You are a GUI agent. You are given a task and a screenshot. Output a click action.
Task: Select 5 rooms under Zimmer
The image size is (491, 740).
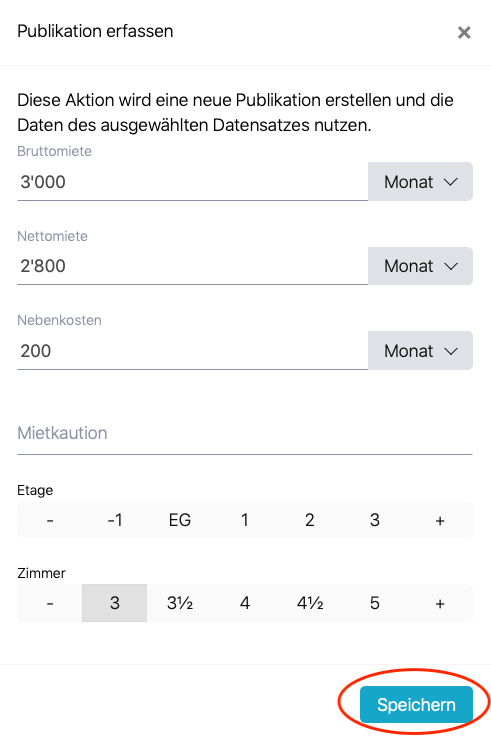point(375,603)
